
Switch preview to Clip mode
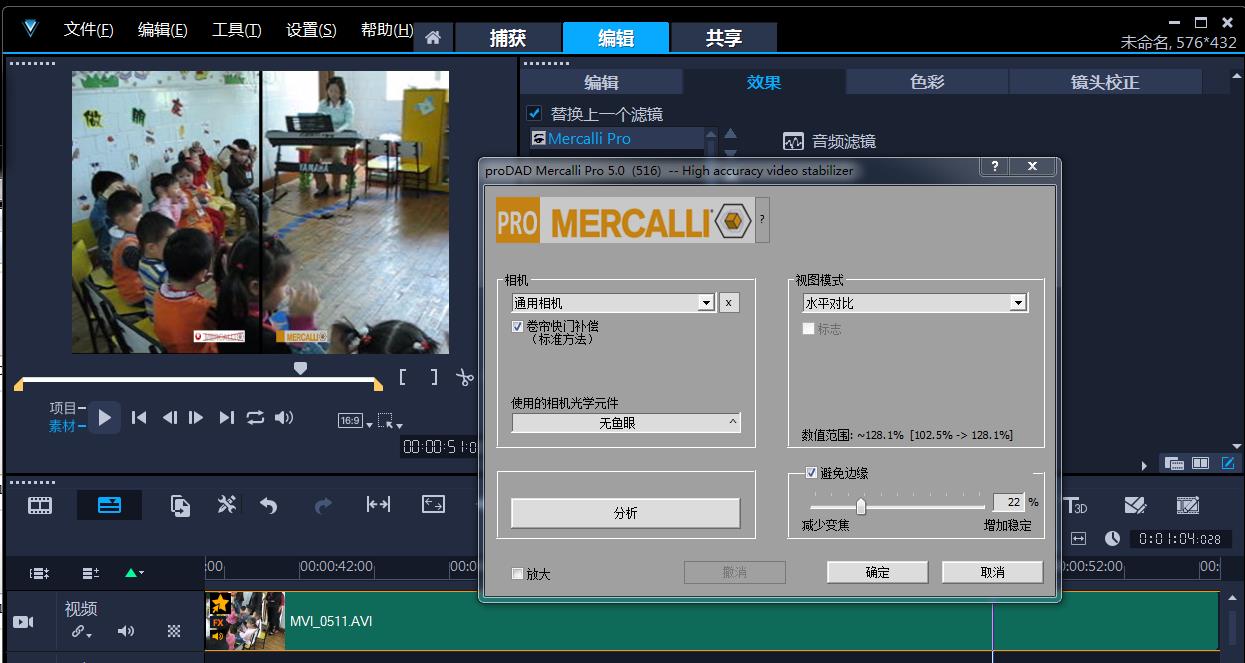point(63,426)
